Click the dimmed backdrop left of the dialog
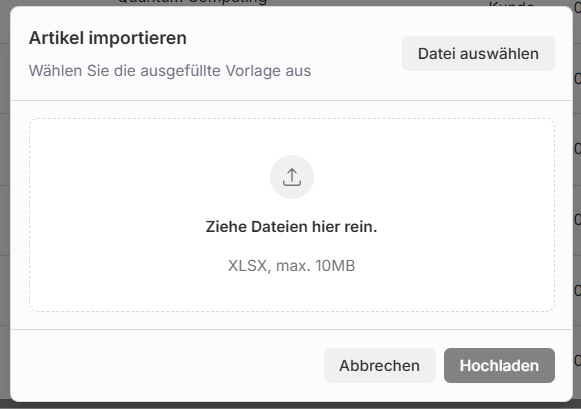This screenshot has width=581, height=409. pos(5,204)
